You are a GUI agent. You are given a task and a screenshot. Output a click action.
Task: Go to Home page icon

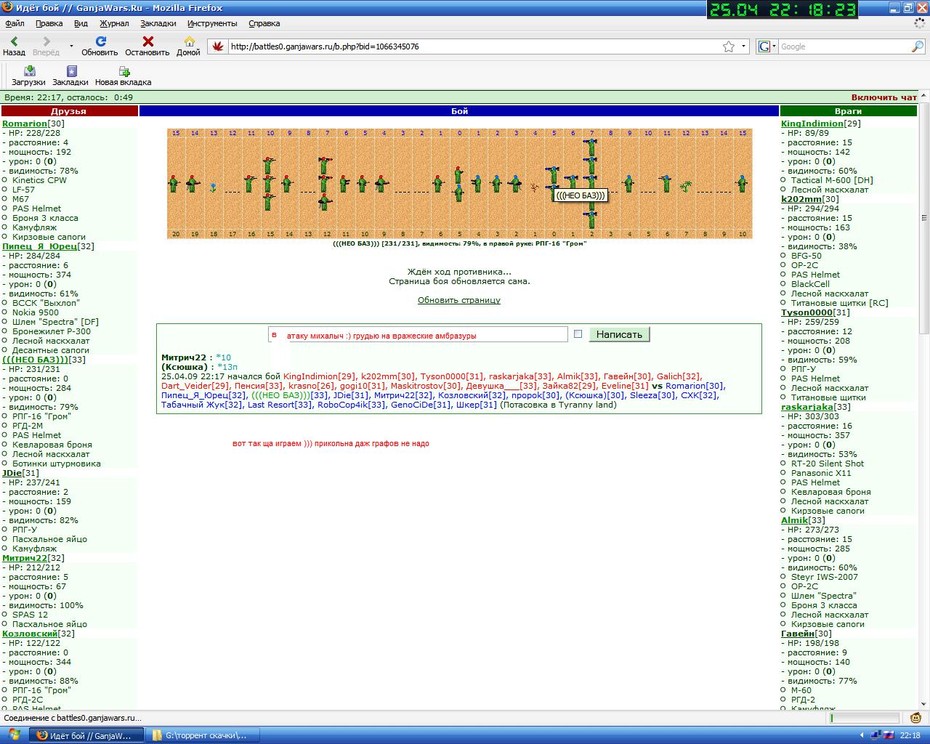189,42
